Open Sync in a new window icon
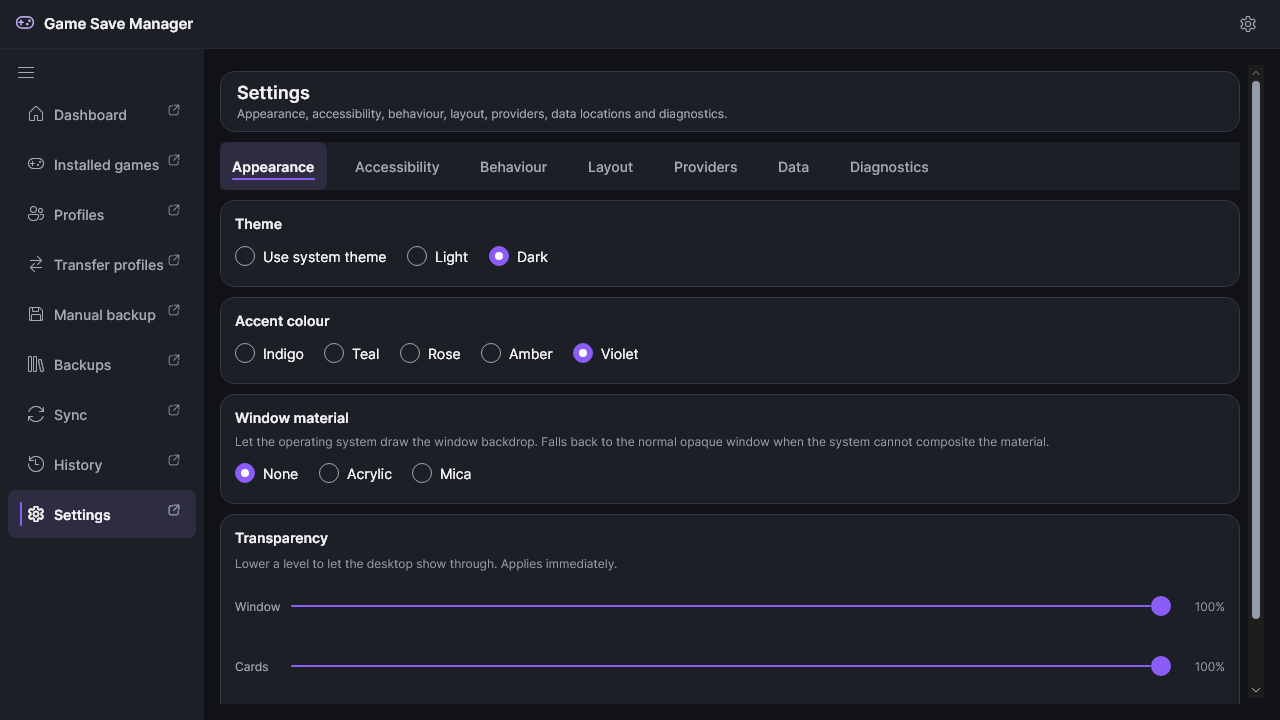The height and width of the screenshot is (720, 1280). tap(174, 410)
